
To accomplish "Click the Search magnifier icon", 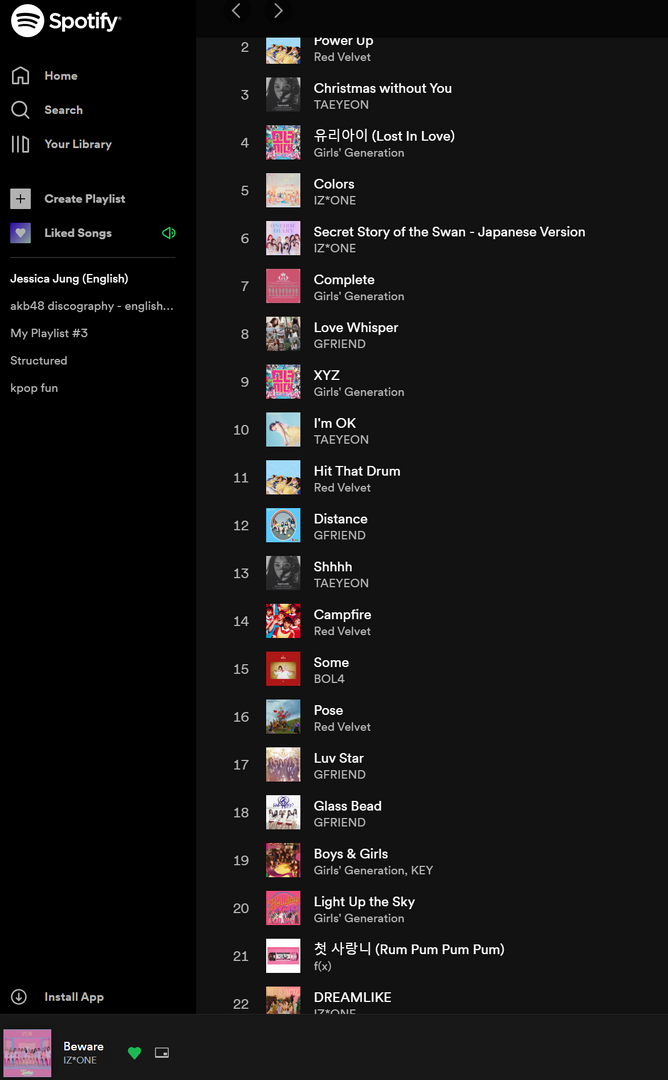I will 21,110.
